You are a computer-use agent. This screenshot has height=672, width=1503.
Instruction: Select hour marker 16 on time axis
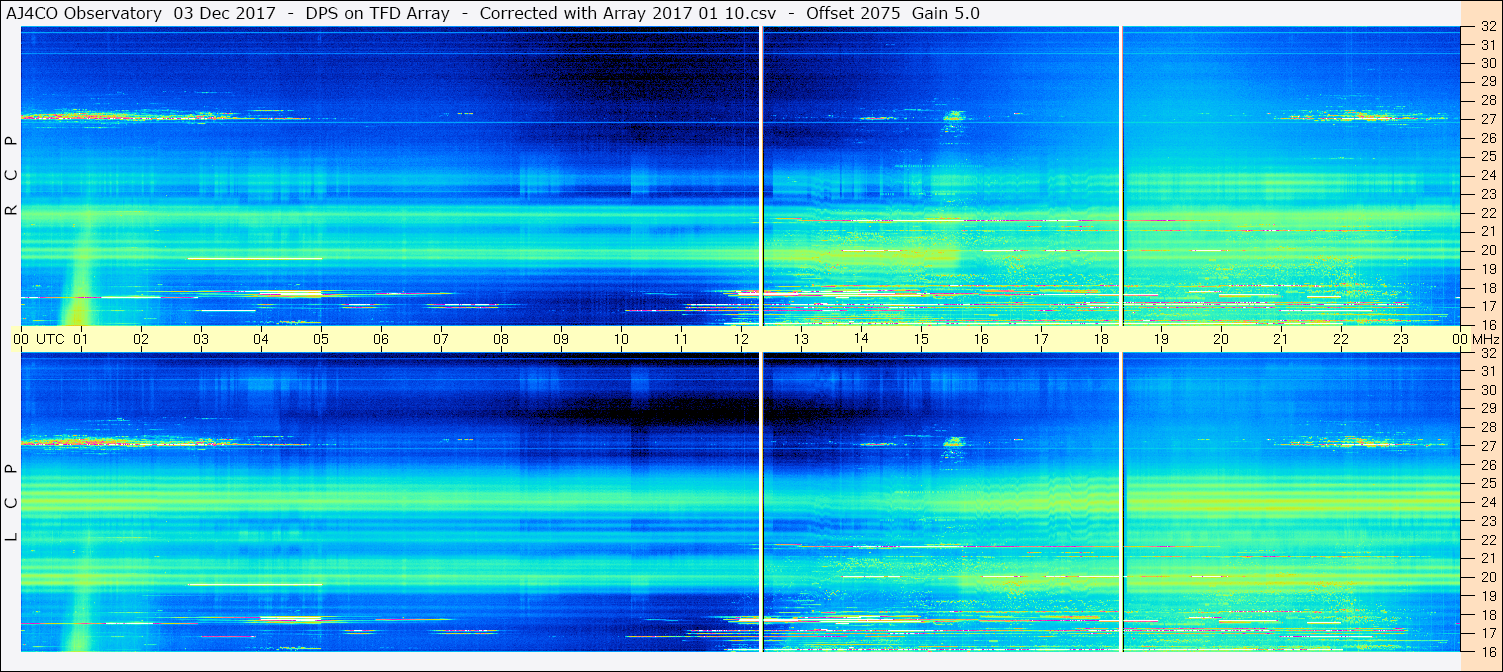click(x=981, y=339)
